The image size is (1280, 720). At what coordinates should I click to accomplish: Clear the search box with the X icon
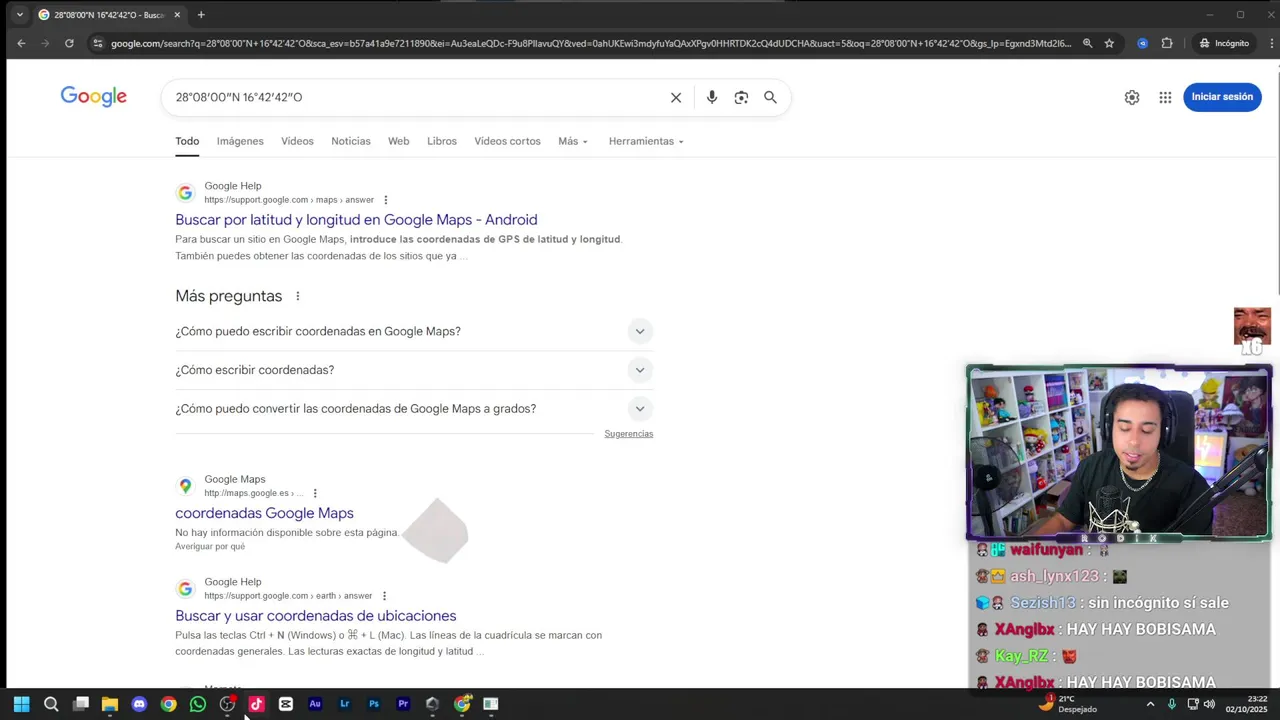tap(676, 97)
